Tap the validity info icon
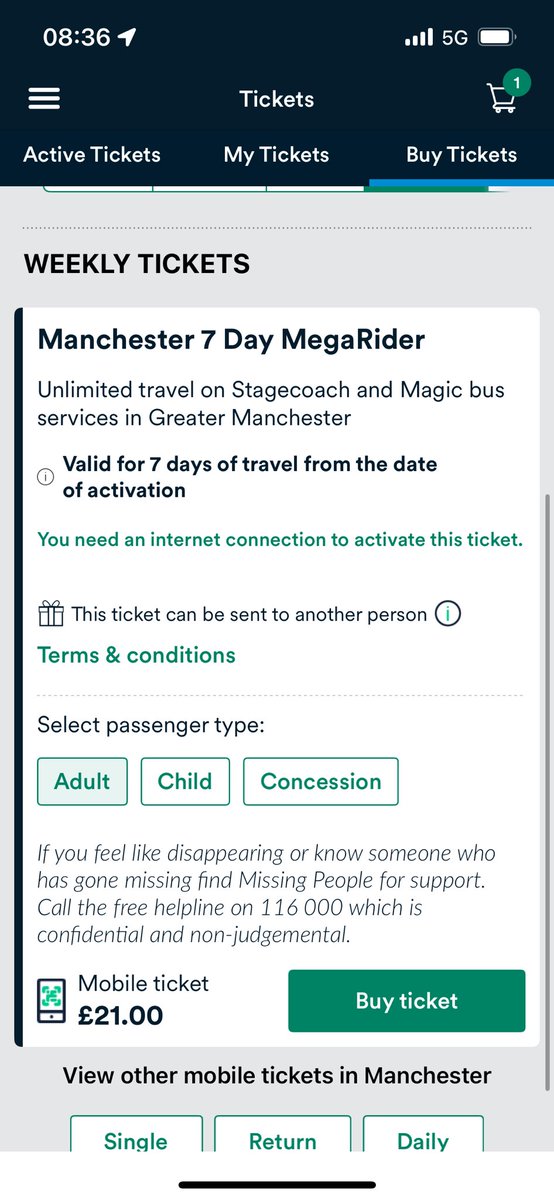 pyautogui.click(x=45, y=478)
